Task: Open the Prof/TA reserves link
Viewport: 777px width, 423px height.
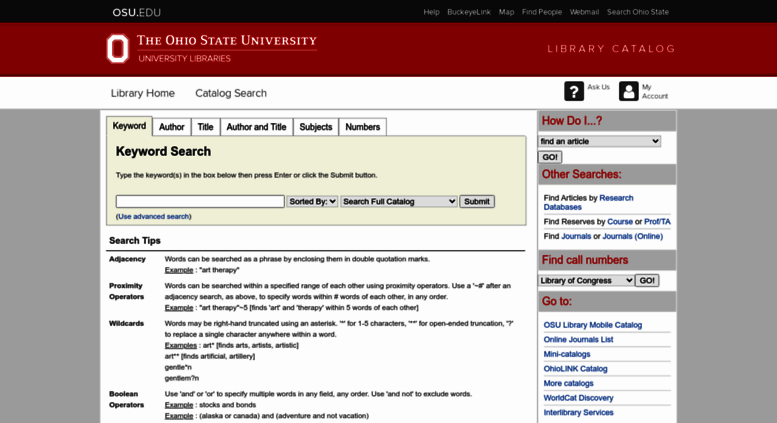Action: click(657, 222)
